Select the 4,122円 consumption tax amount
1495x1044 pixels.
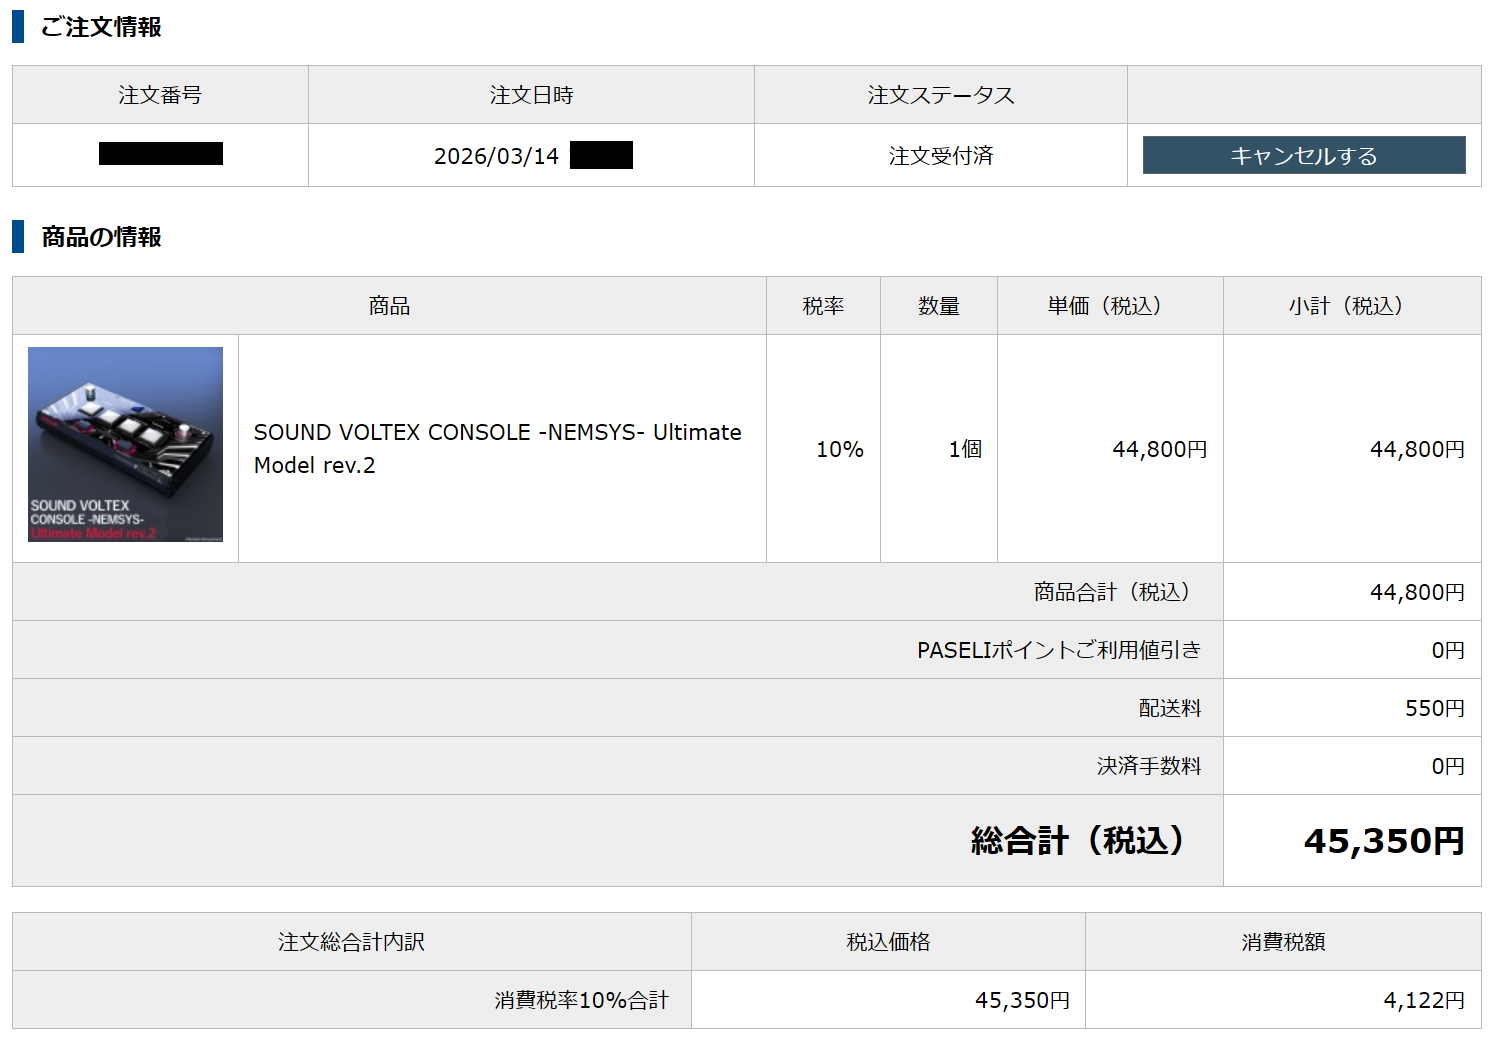1423,1000
